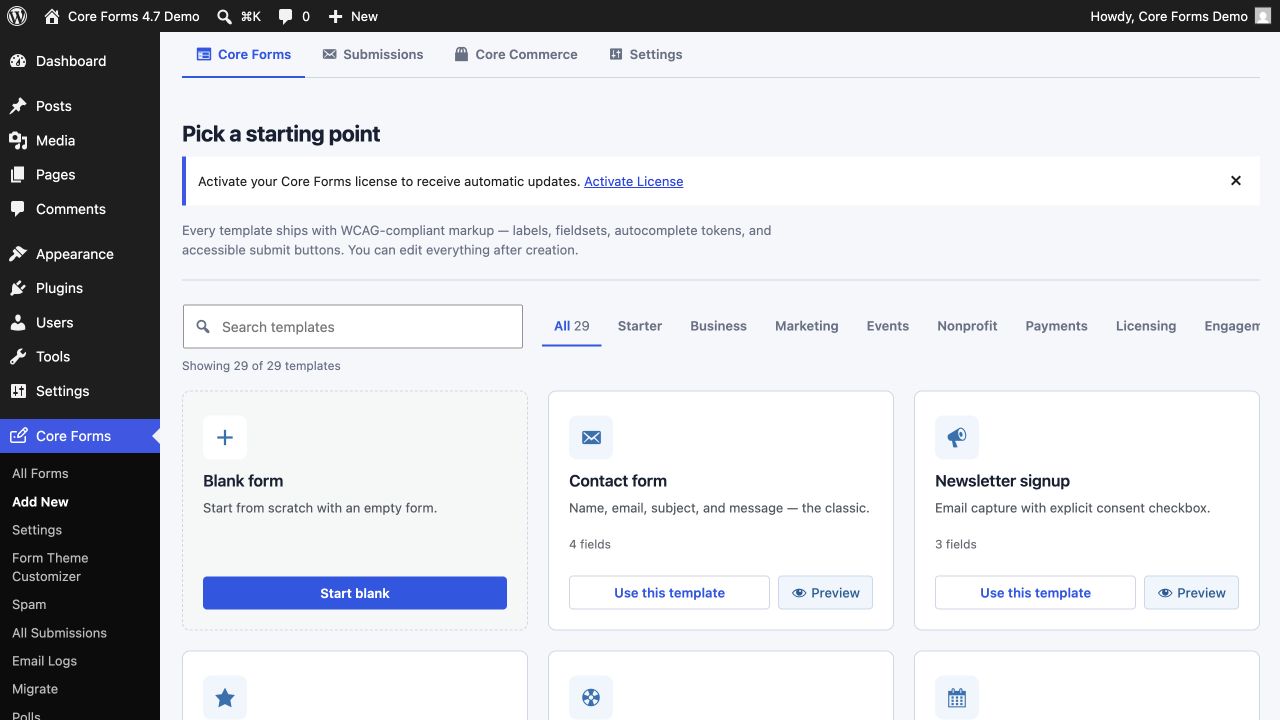This screenshot has height=720, width=1280.
Task: Click the Blank form plus icon
Action: coord(225,438)
